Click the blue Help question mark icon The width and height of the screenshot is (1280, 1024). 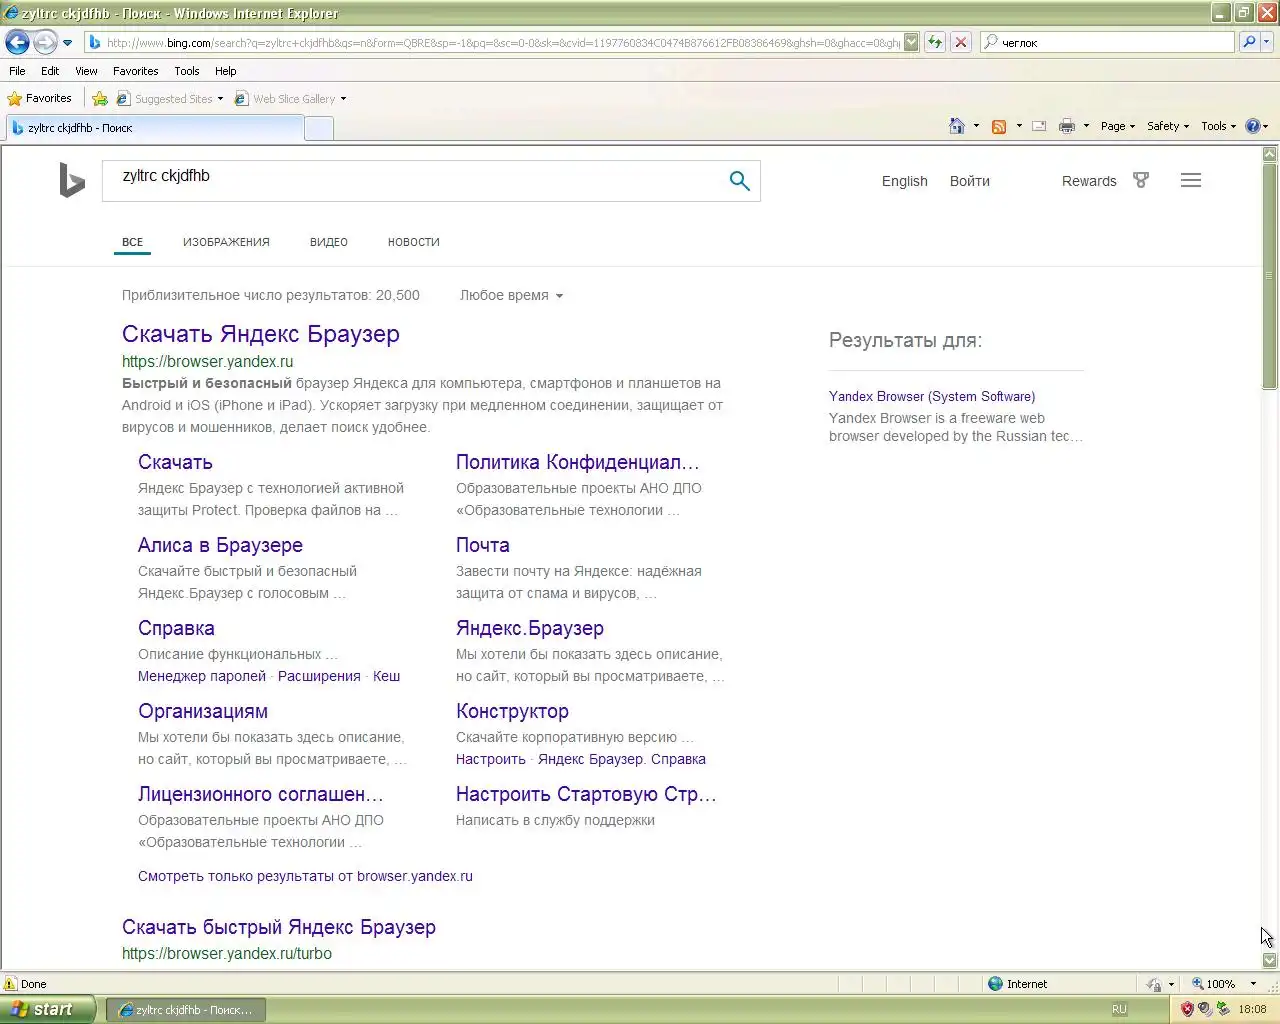click(x=1253, y=126)
